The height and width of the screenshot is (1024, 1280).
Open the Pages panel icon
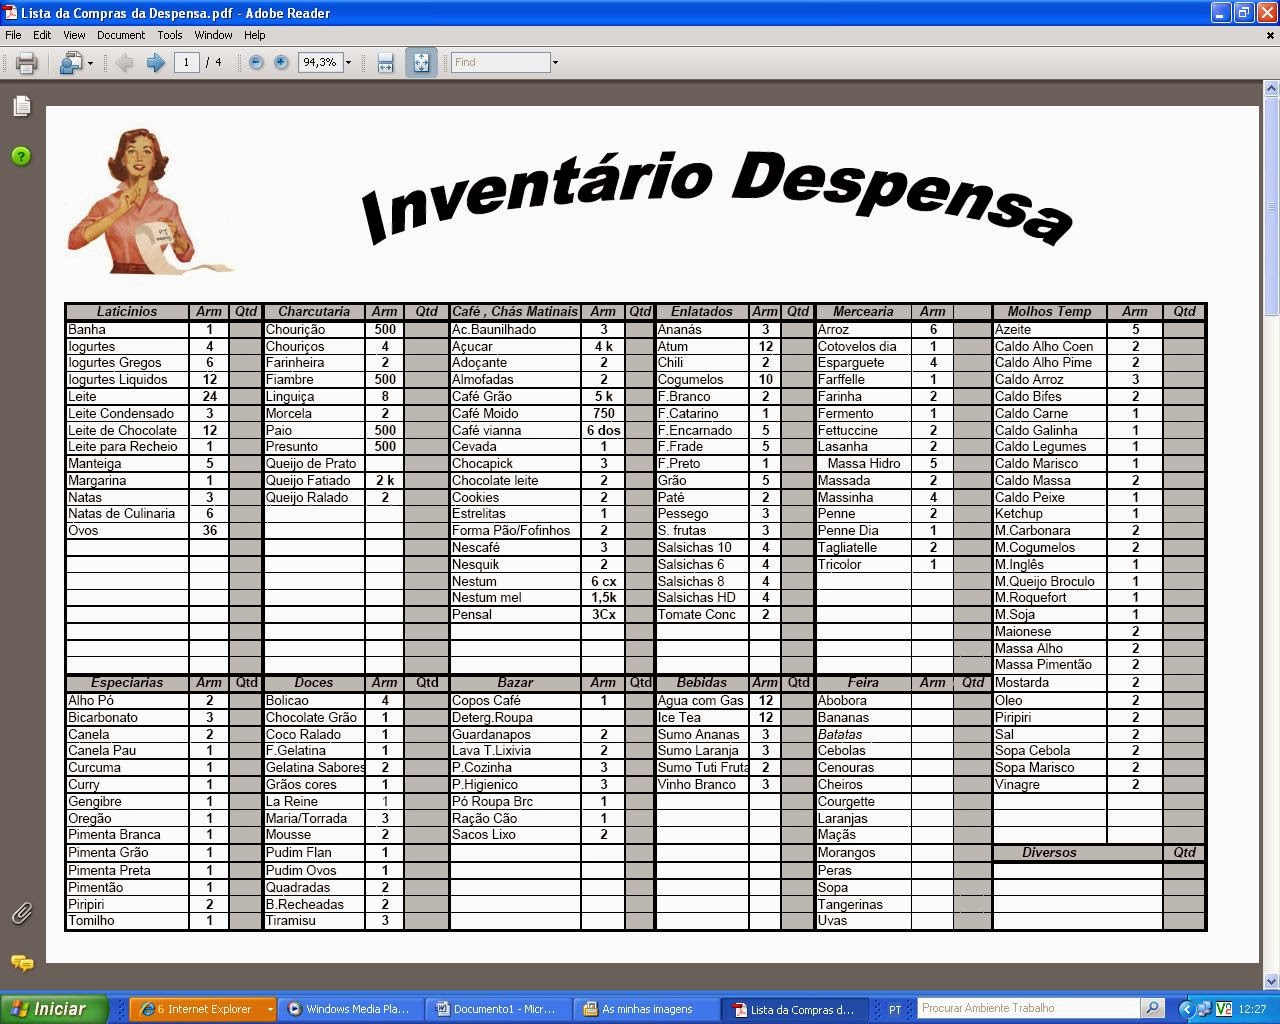tap(21, 106)
